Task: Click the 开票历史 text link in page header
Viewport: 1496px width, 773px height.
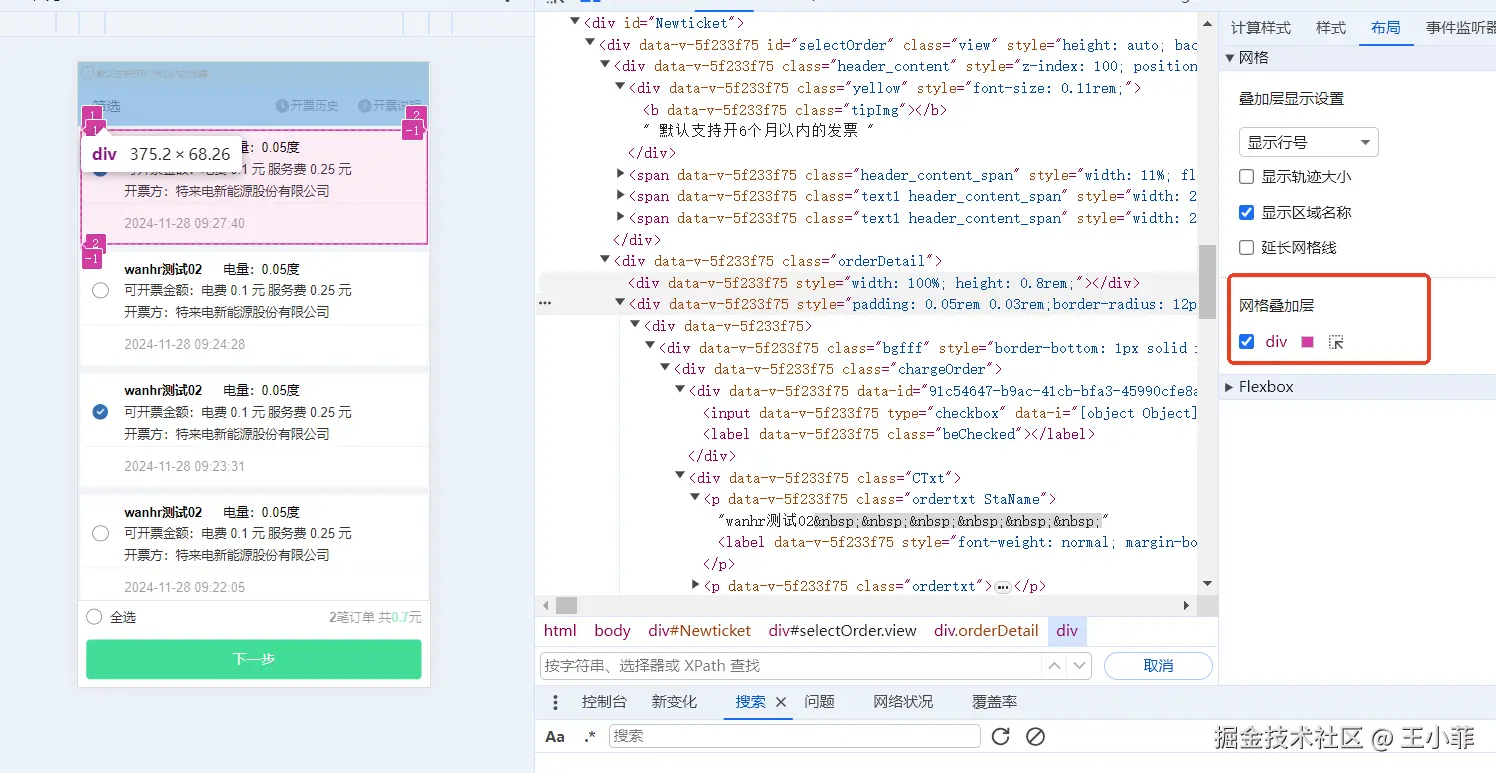Action: (315, 106)
